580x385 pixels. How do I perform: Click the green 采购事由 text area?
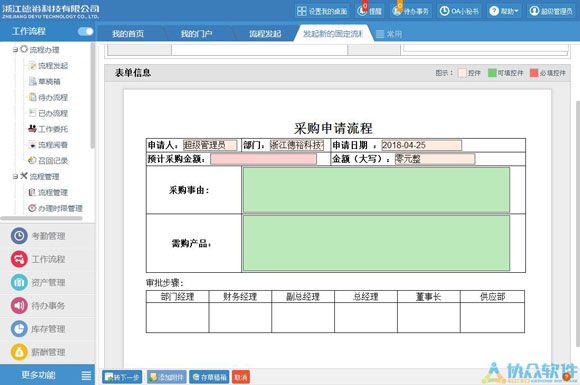pyautogui.click(x=376, y=190)
